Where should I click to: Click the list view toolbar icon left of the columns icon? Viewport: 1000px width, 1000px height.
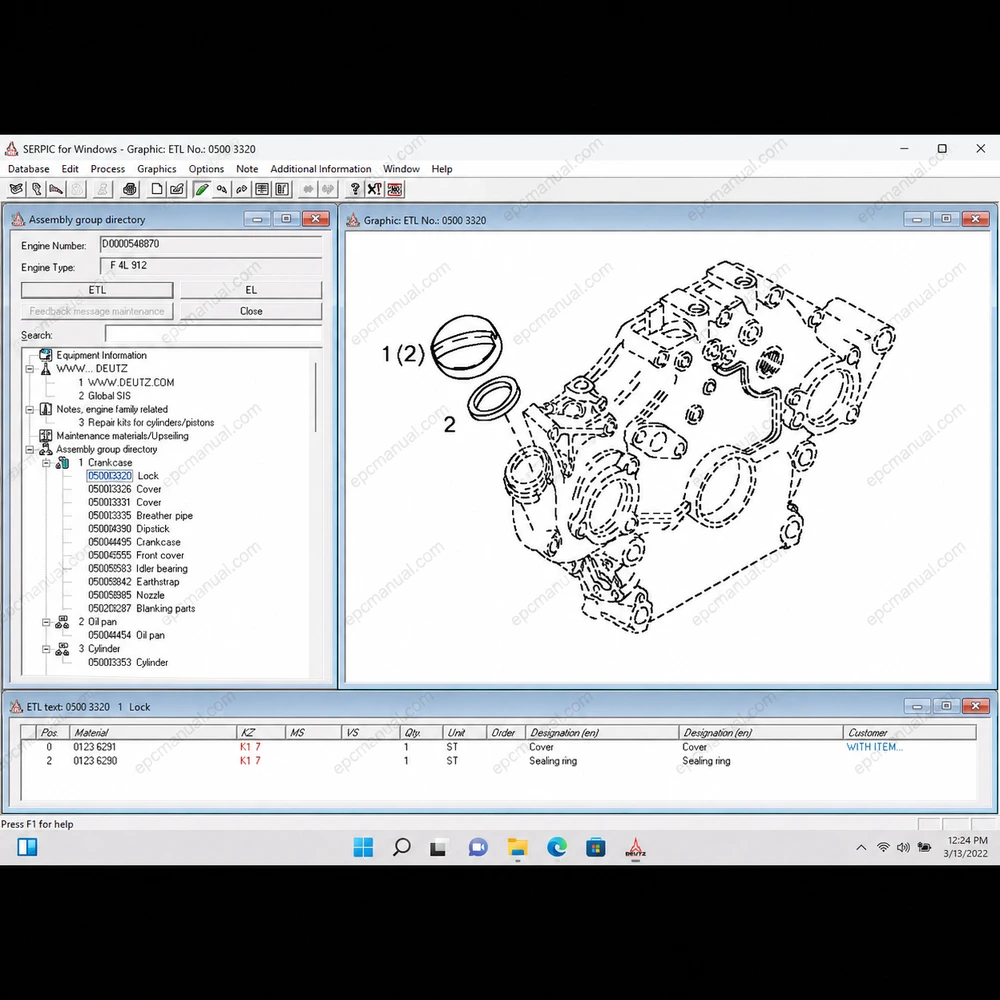261,189
